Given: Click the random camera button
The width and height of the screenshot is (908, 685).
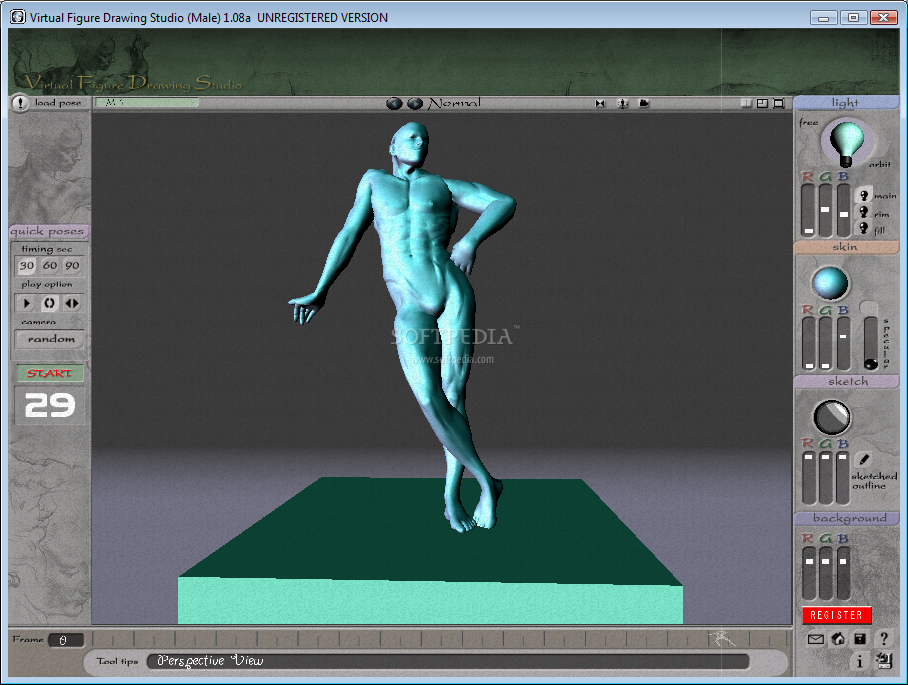Looking at the screenshot, I should pos(50,339).
